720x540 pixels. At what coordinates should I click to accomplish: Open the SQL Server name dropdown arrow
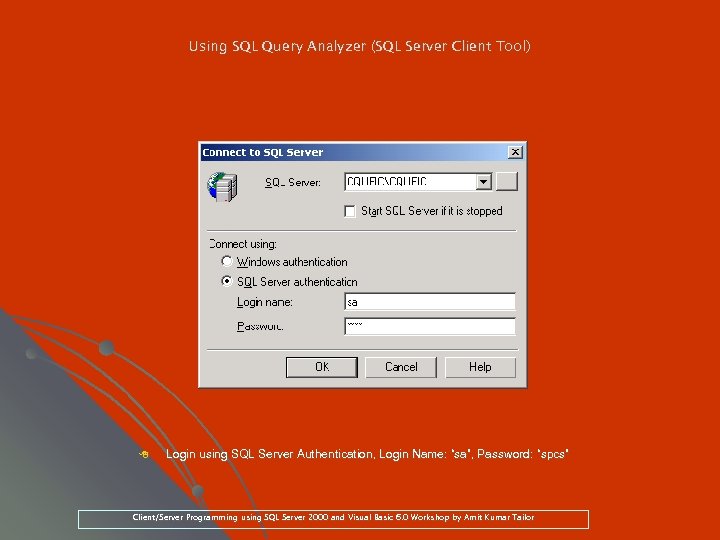484,182
